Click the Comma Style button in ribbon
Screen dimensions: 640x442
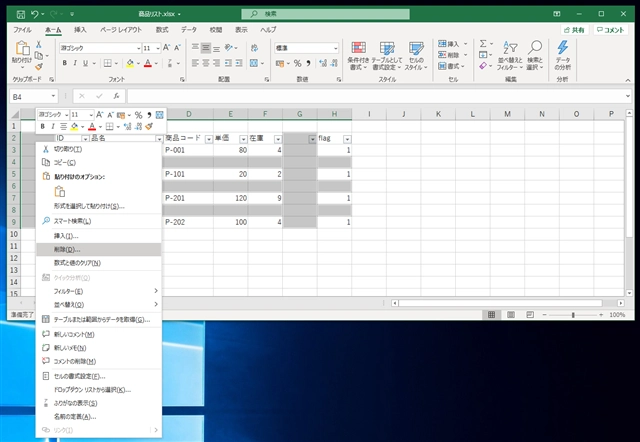tap(309, 63)
